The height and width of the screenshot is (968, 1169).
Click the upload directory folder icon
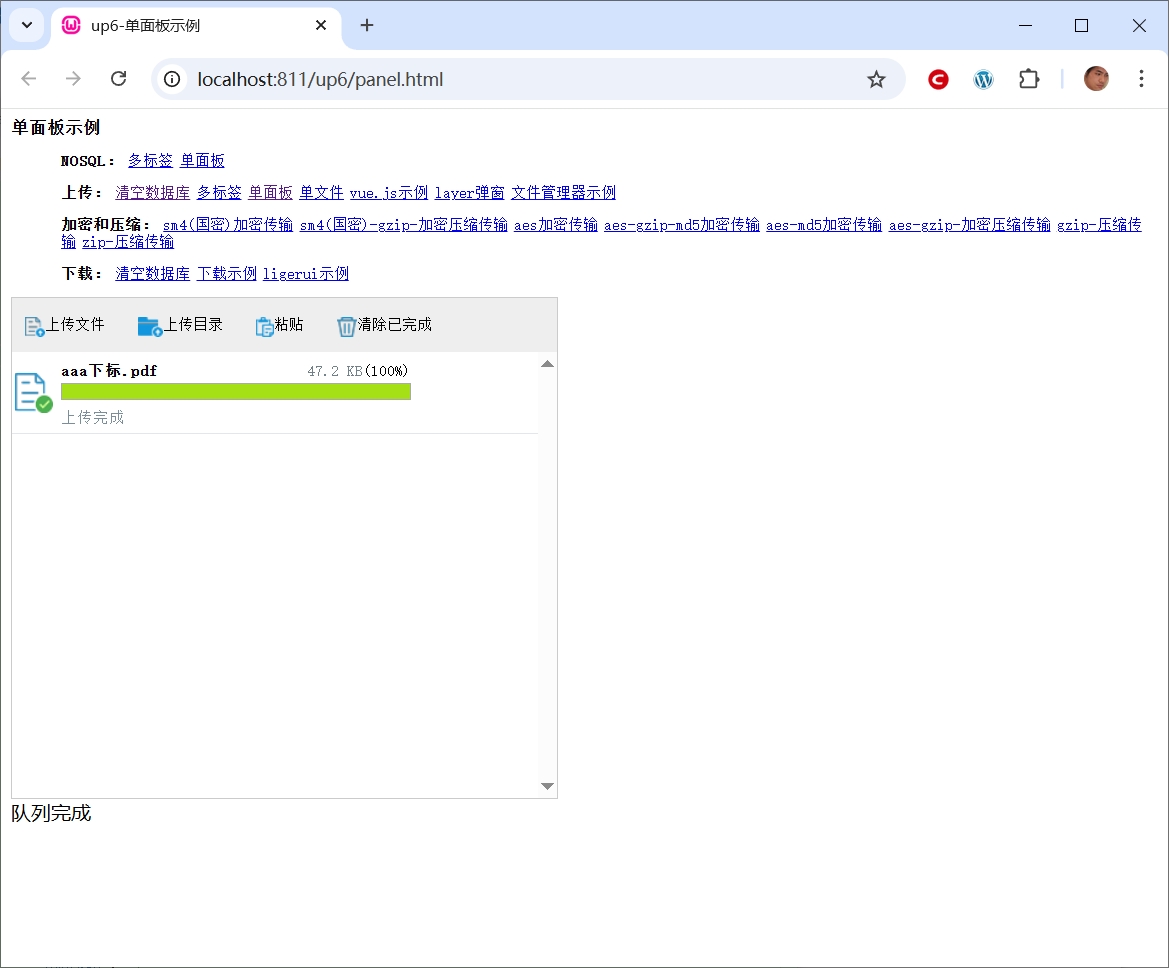pyautogui.click(x=149, y=326)
